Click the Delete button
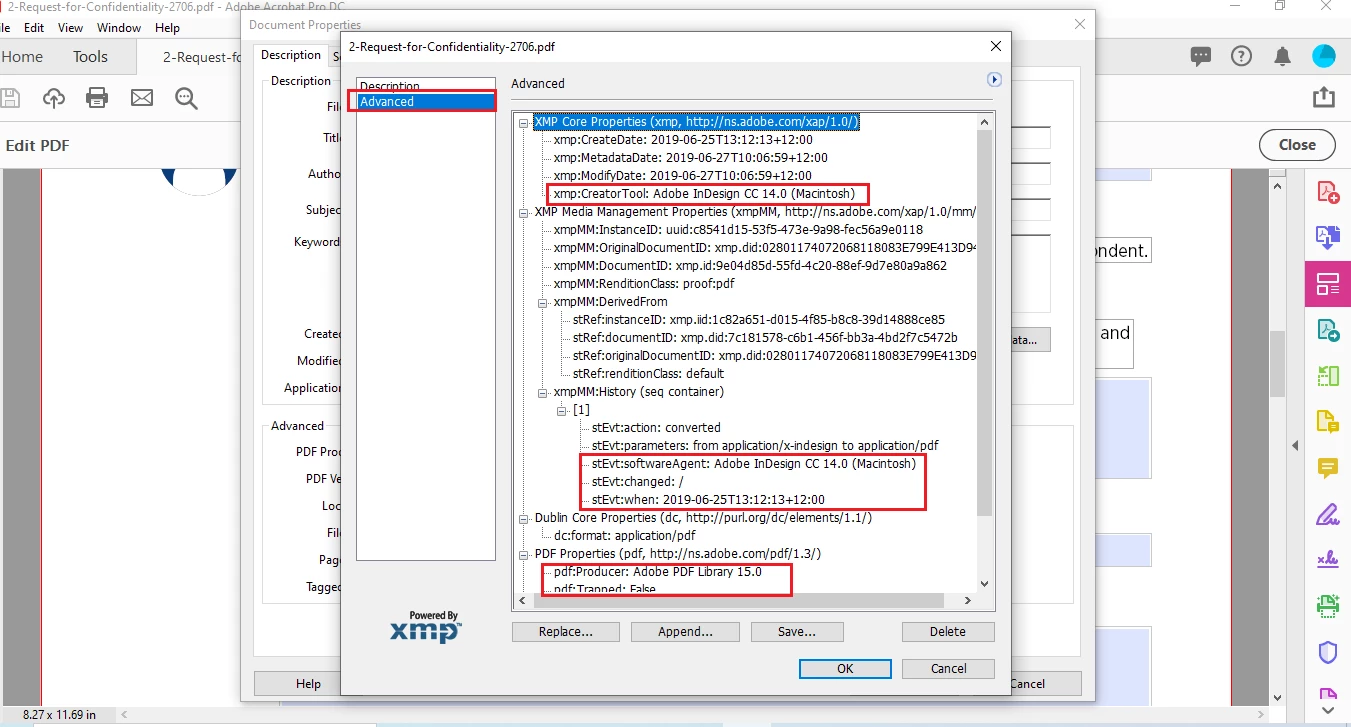 tap(948, 632)
